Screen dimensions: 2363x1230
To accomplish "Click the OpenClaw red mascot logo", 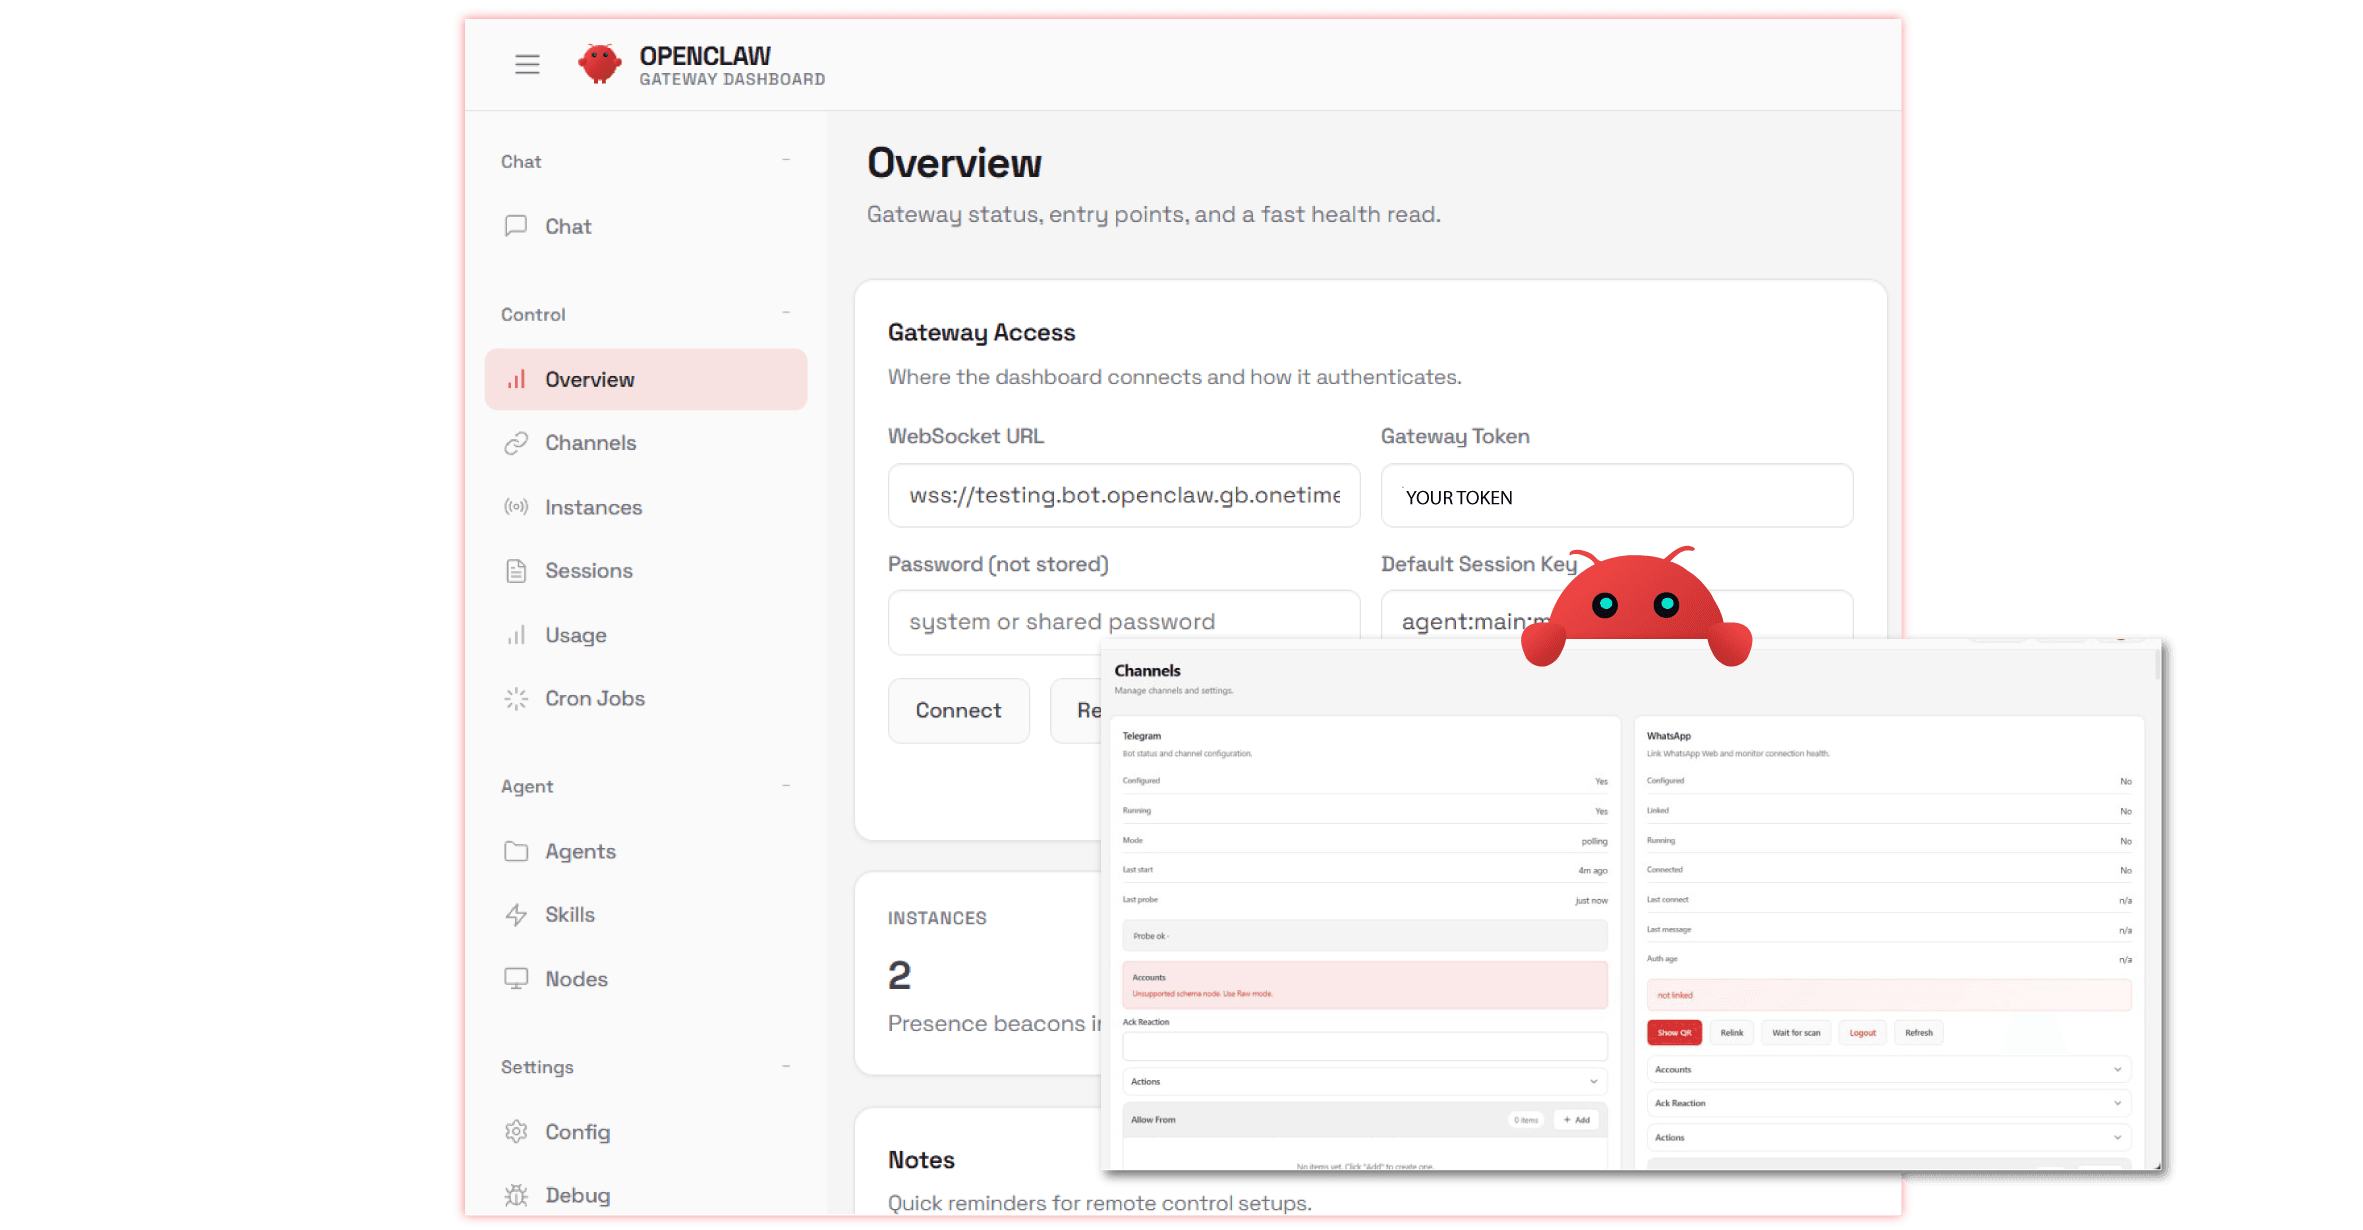I will tap(599, 64).
